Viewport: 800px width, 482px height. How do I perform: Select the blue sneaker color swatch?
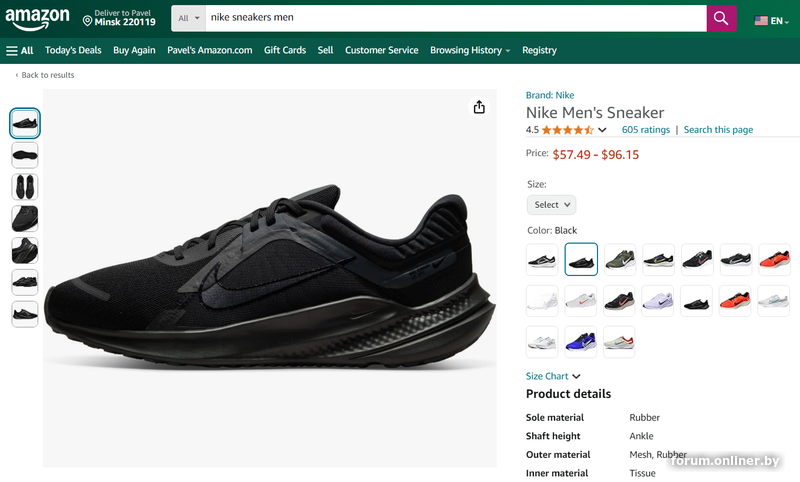click(x=581, y=342)
